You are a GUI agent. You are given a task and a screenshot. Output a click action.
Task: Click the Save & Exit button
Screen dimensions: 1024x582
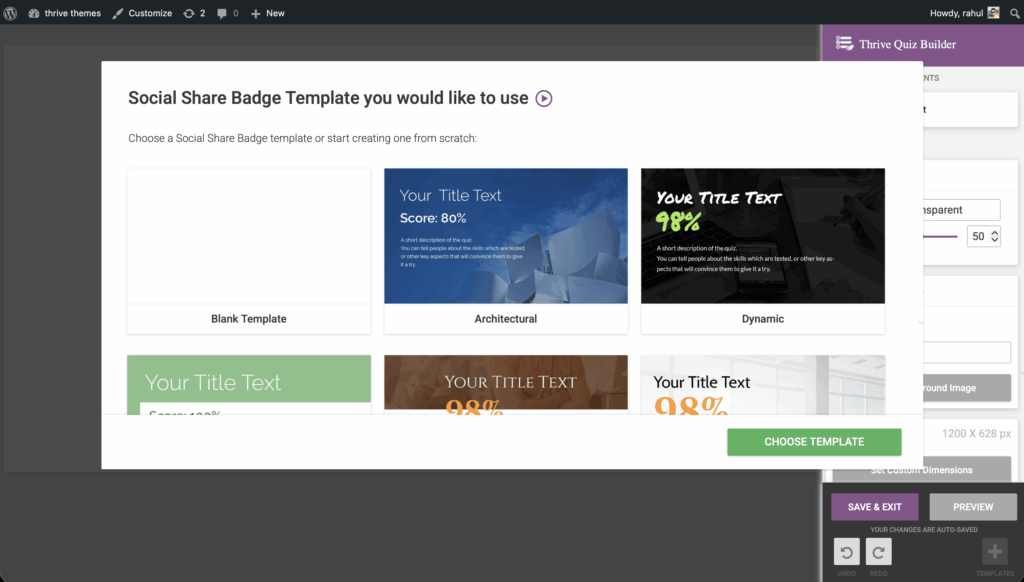(x=874, y=507)
